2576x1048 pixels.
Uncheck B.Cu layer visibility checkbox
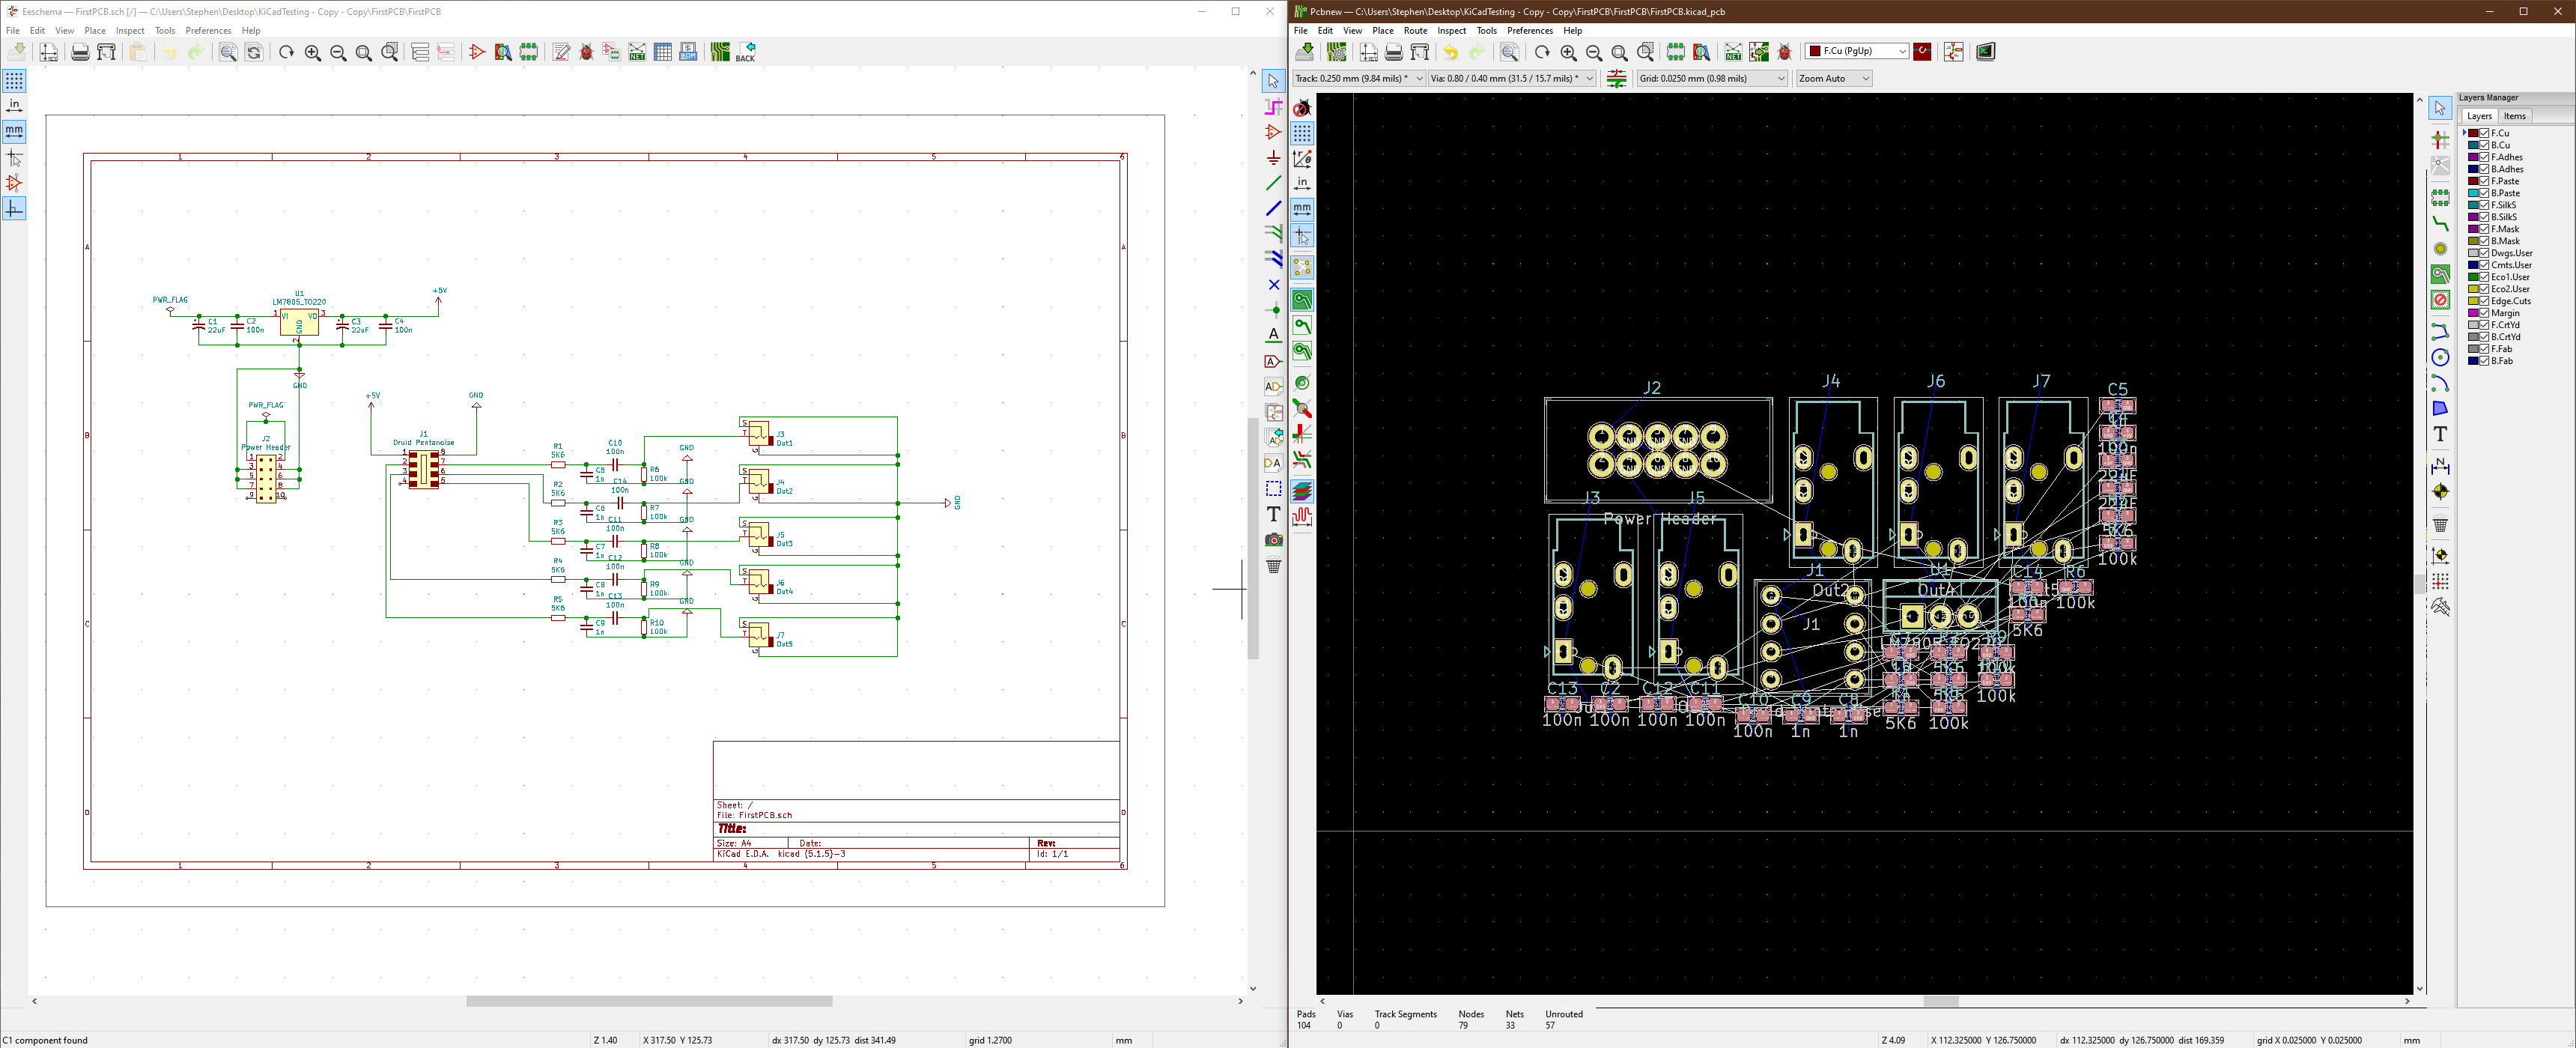(x=2484, y=145)
